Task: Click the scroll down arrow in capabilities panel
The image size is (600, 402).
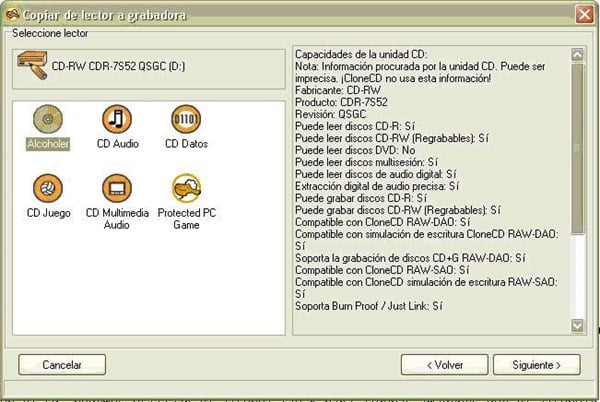Action: (x=577, y=326)
